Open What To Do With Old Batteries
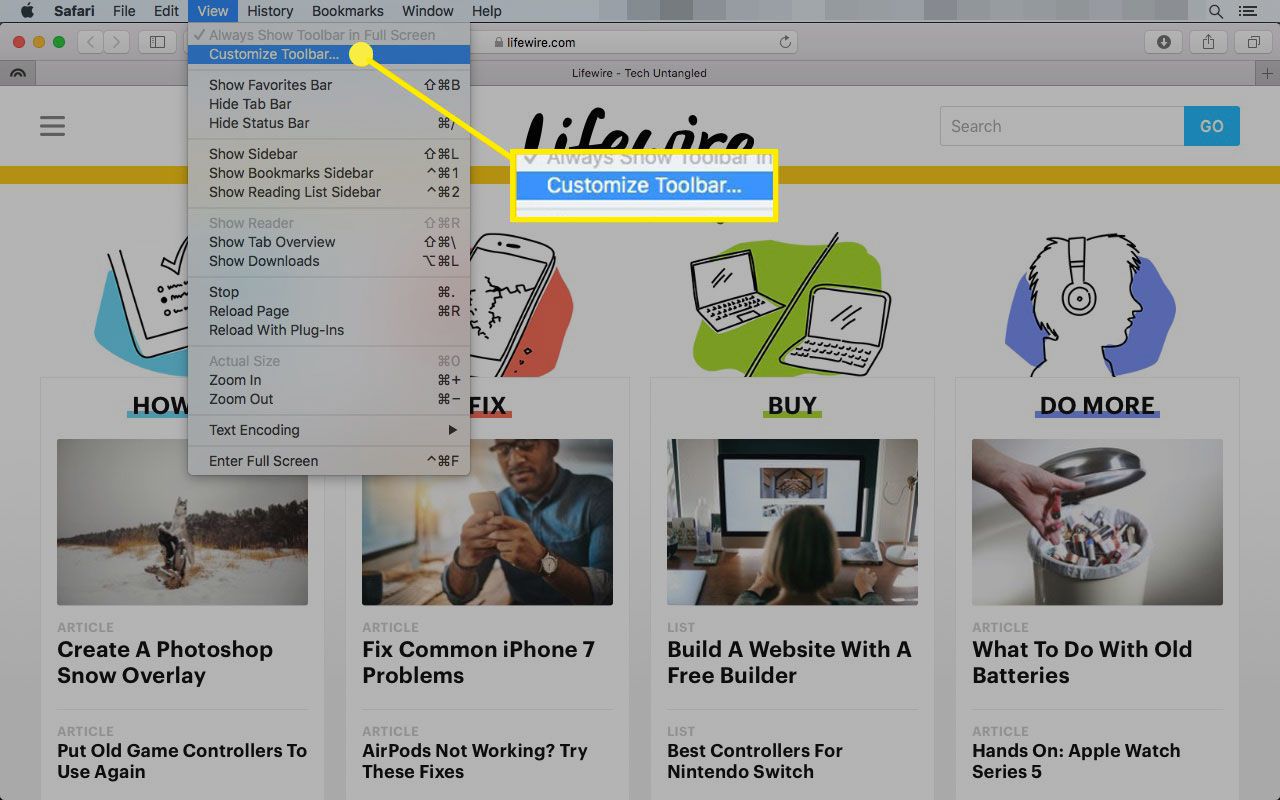Image resolution: width=1280 pixels, height=800 pixels. [x=1082, y=662]
